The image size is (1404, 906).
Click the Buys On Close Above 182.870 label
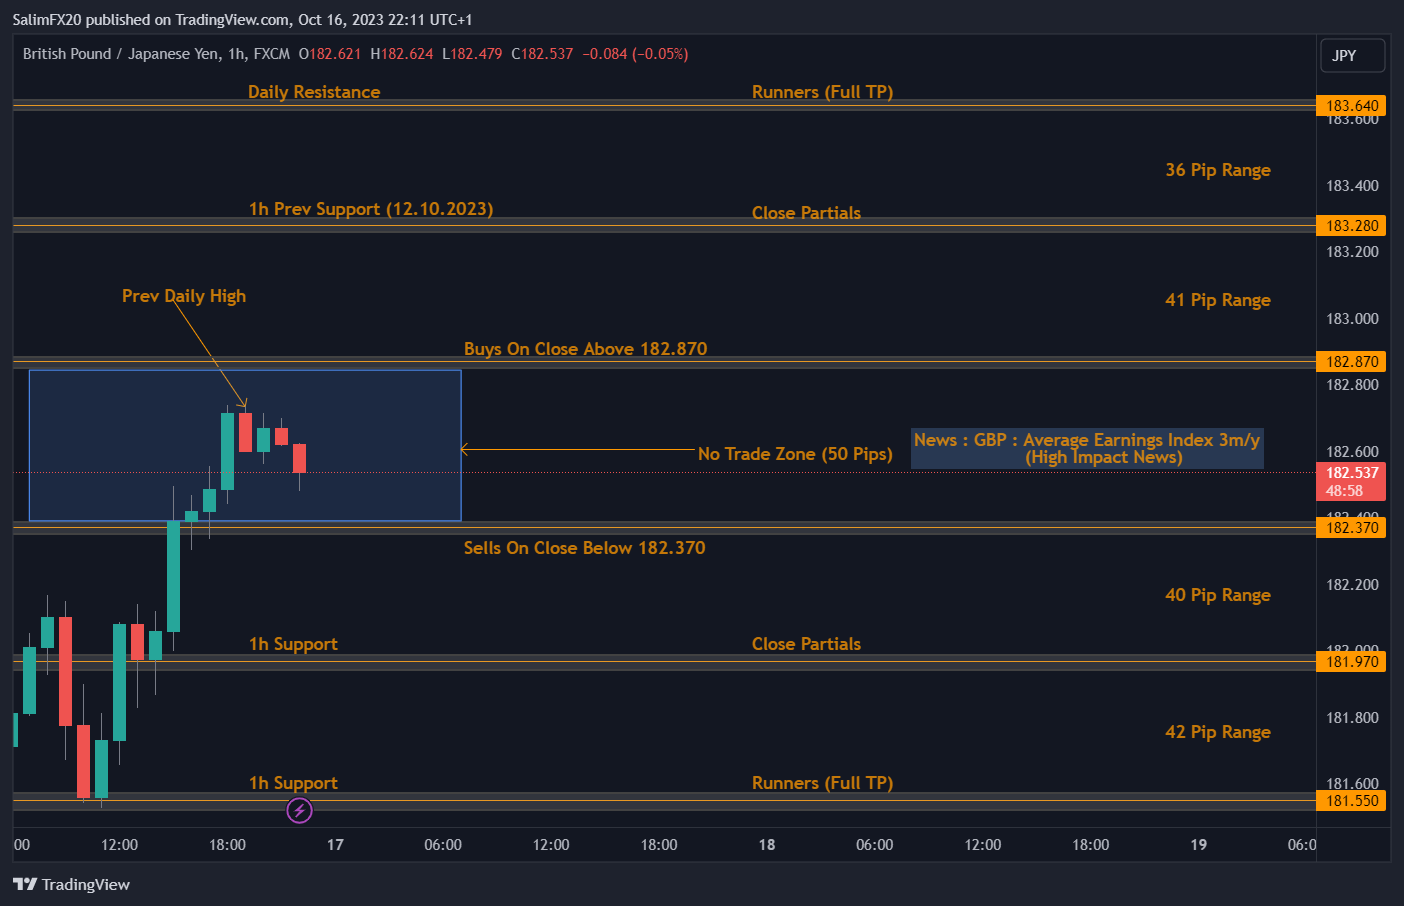click(x=585, y=348)
